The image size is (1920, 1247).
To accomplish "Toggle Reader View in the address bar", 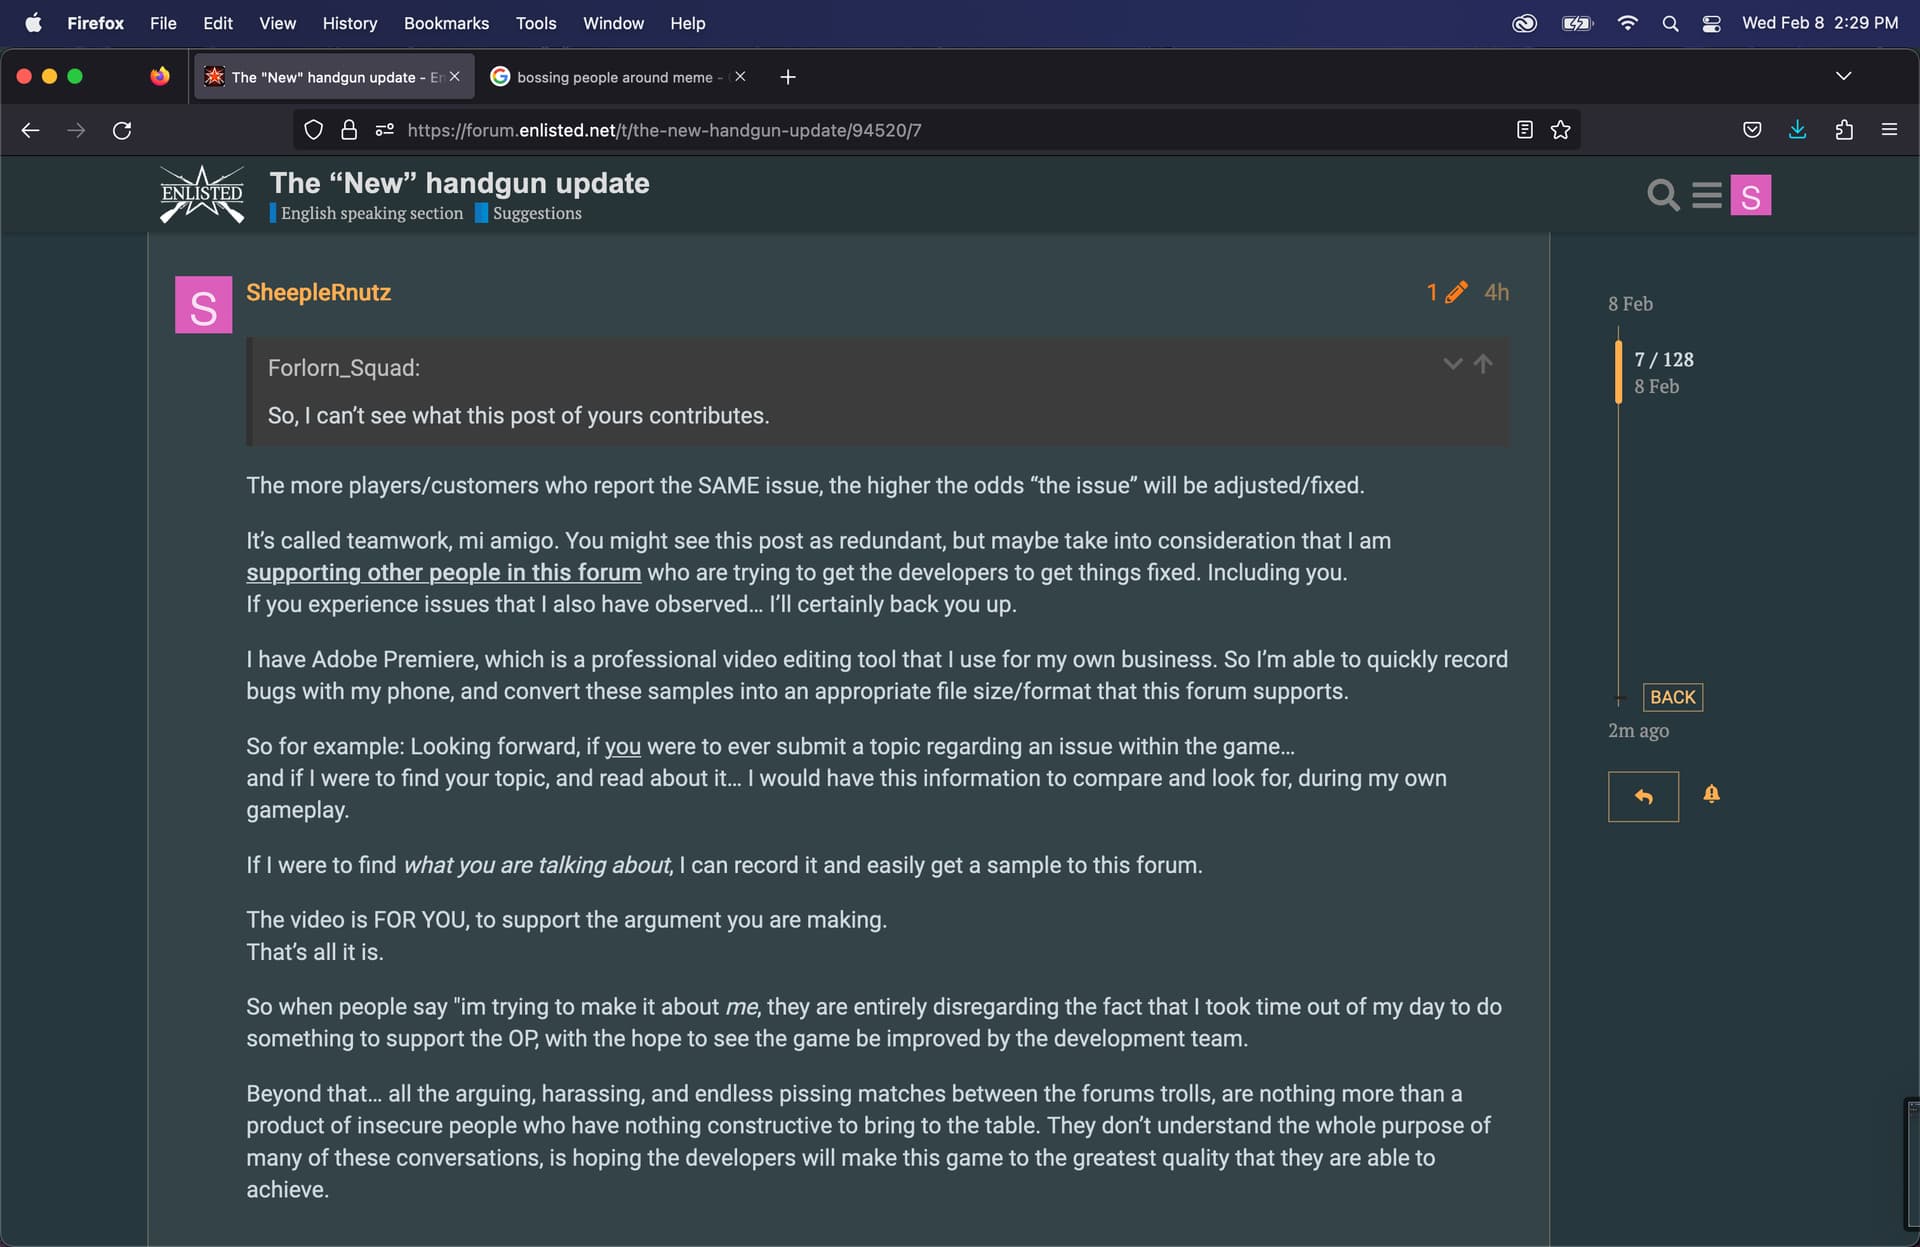I will pyautogui.click(x=1524, y=130).
